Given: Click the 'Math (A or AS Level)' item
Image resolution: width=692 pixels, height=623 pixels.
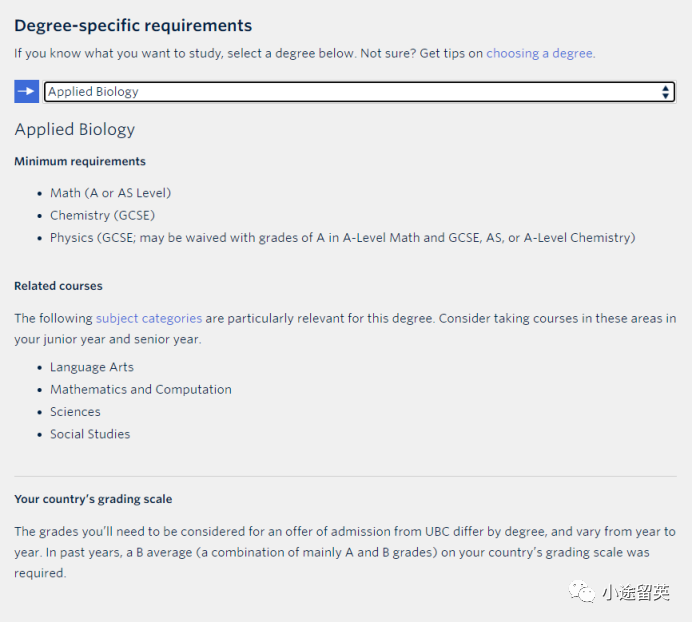Looking at the screenshot, I should pos(110,193).
